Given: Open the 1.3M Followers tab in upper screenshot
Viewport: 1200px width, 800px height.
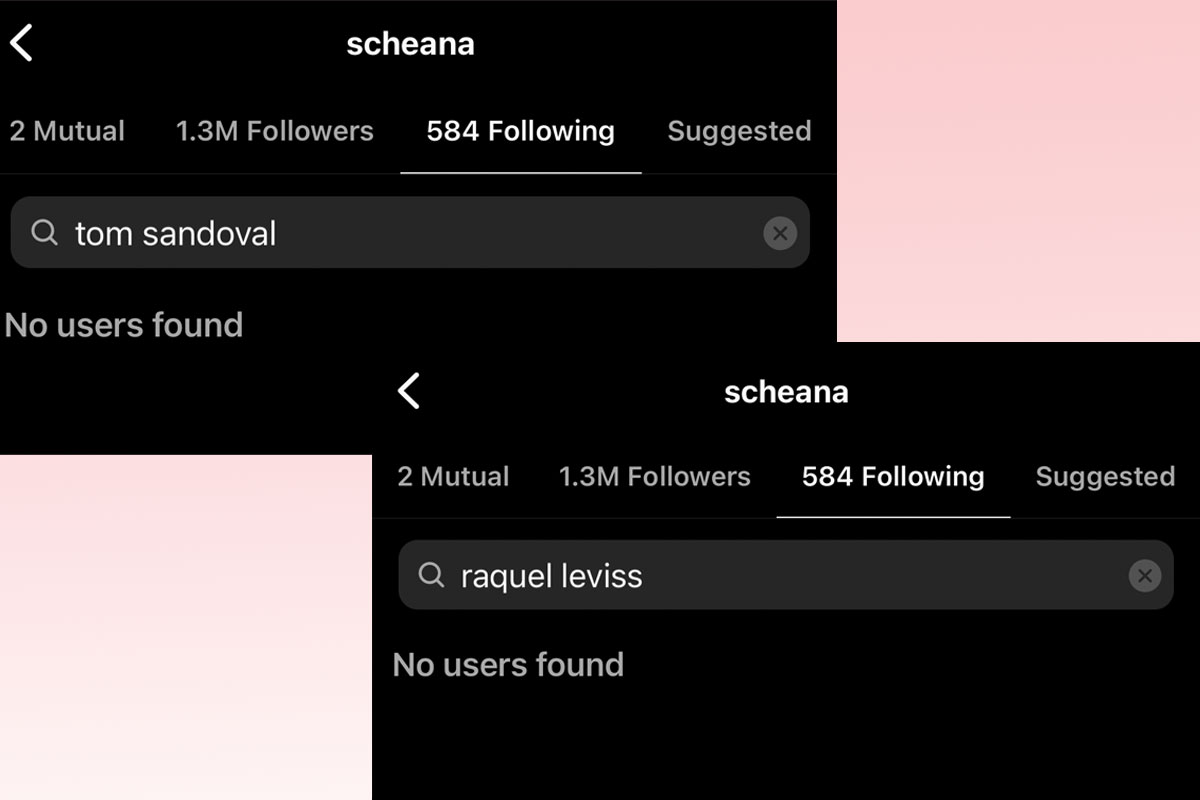Looking at the screenshot, I should [275, 131].
